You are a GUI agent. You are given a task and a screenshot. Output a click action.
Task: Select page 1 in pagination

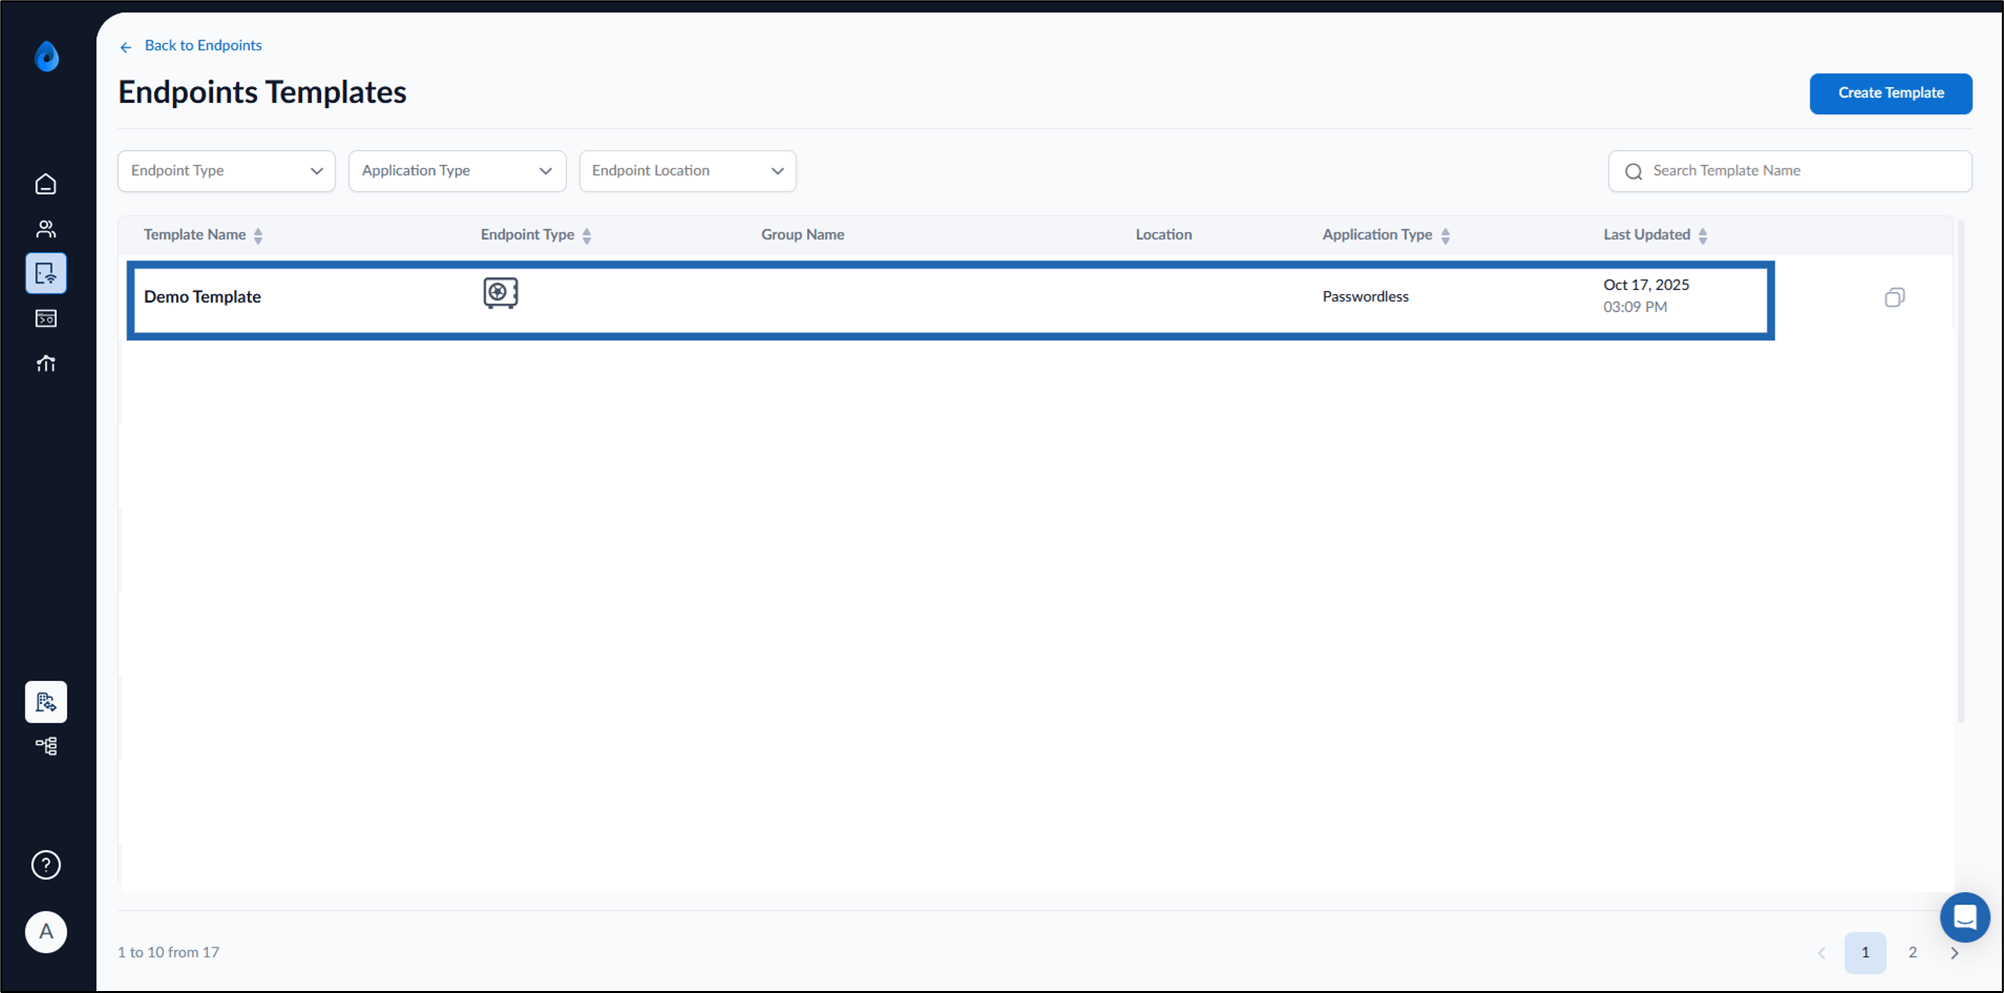[1865, 953]
